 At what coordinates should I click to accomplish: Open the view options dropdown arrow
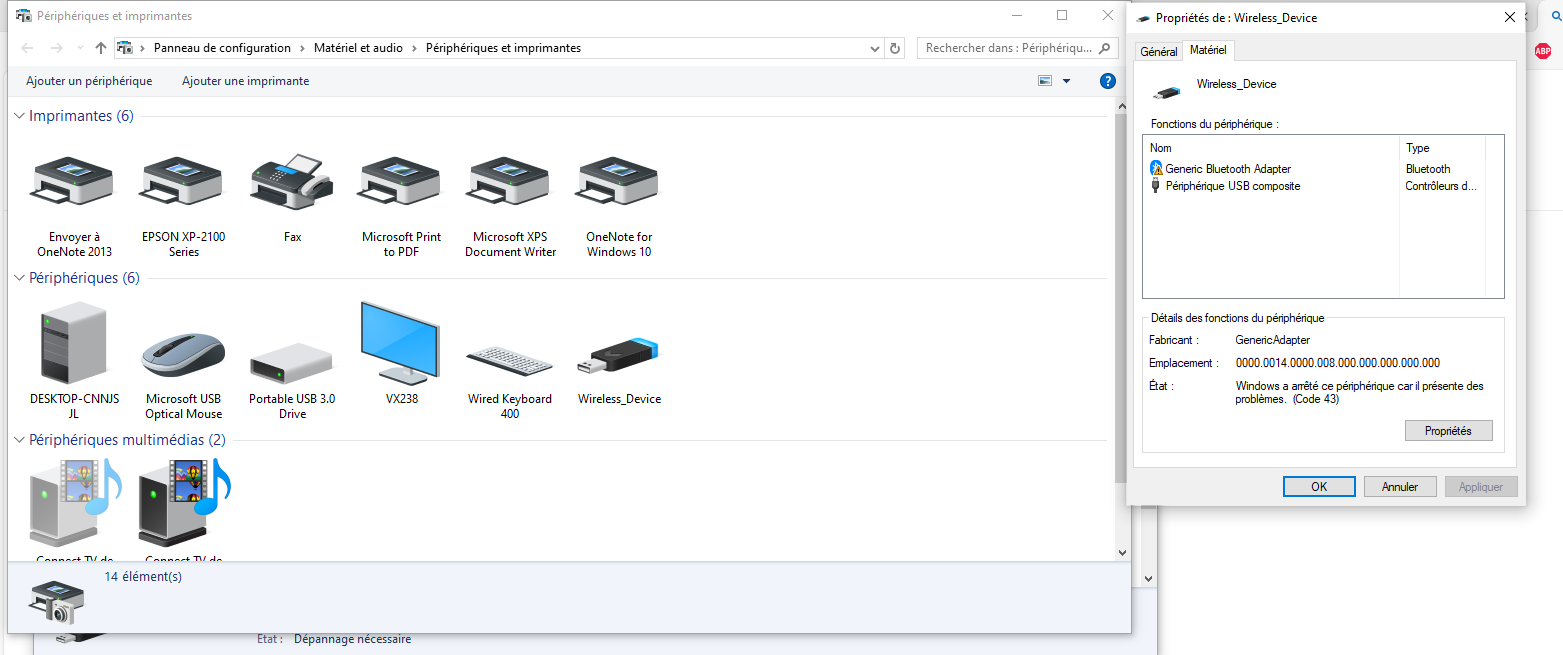tap(1066, 81)
